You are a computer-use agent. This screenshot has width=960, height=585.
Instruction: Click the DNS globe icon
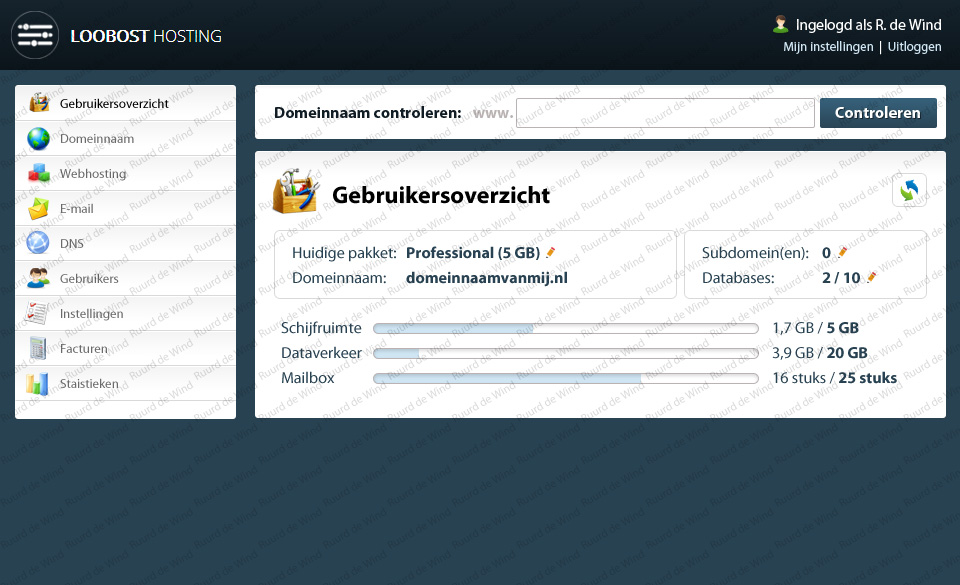coord(38,243)
